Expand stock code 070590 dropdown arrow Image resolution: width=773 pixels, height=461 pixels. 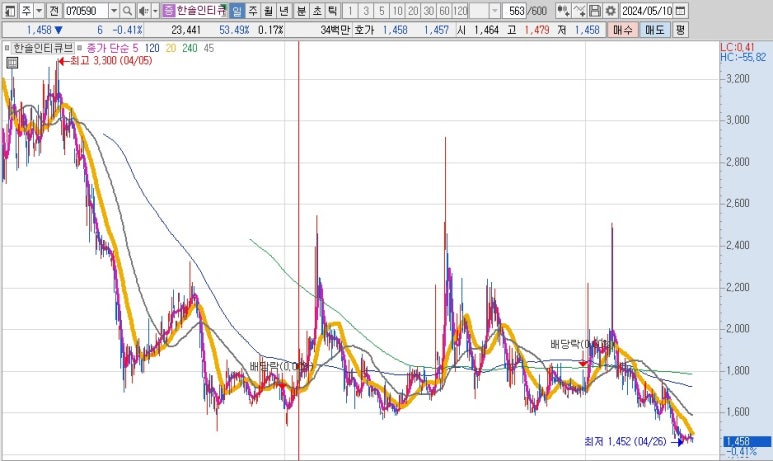point(114,10)
